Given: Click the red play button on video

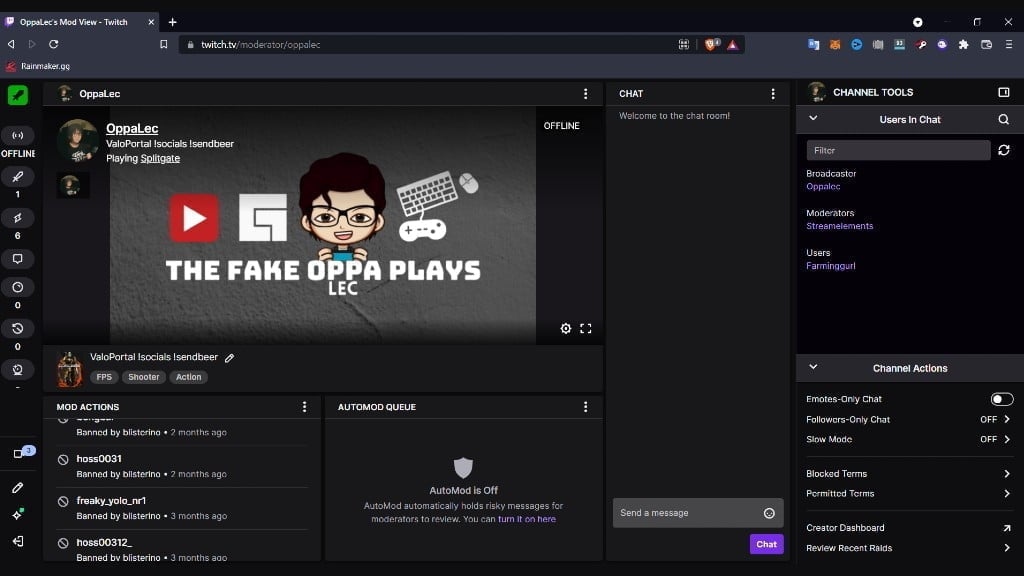Looking at the screenshot, I should tap(194, 218).
